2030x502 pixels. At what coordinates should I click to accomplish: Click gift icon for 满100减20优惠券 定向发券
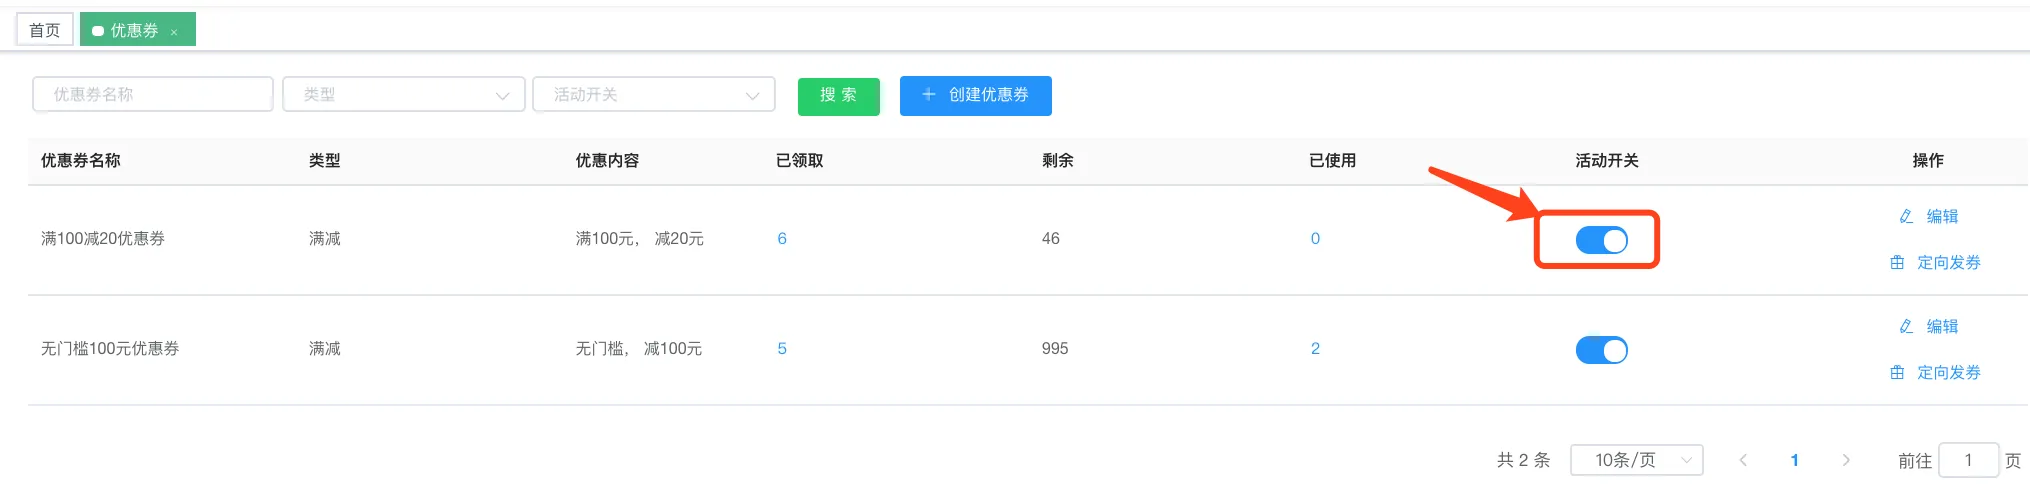[x=1897, y=263]
